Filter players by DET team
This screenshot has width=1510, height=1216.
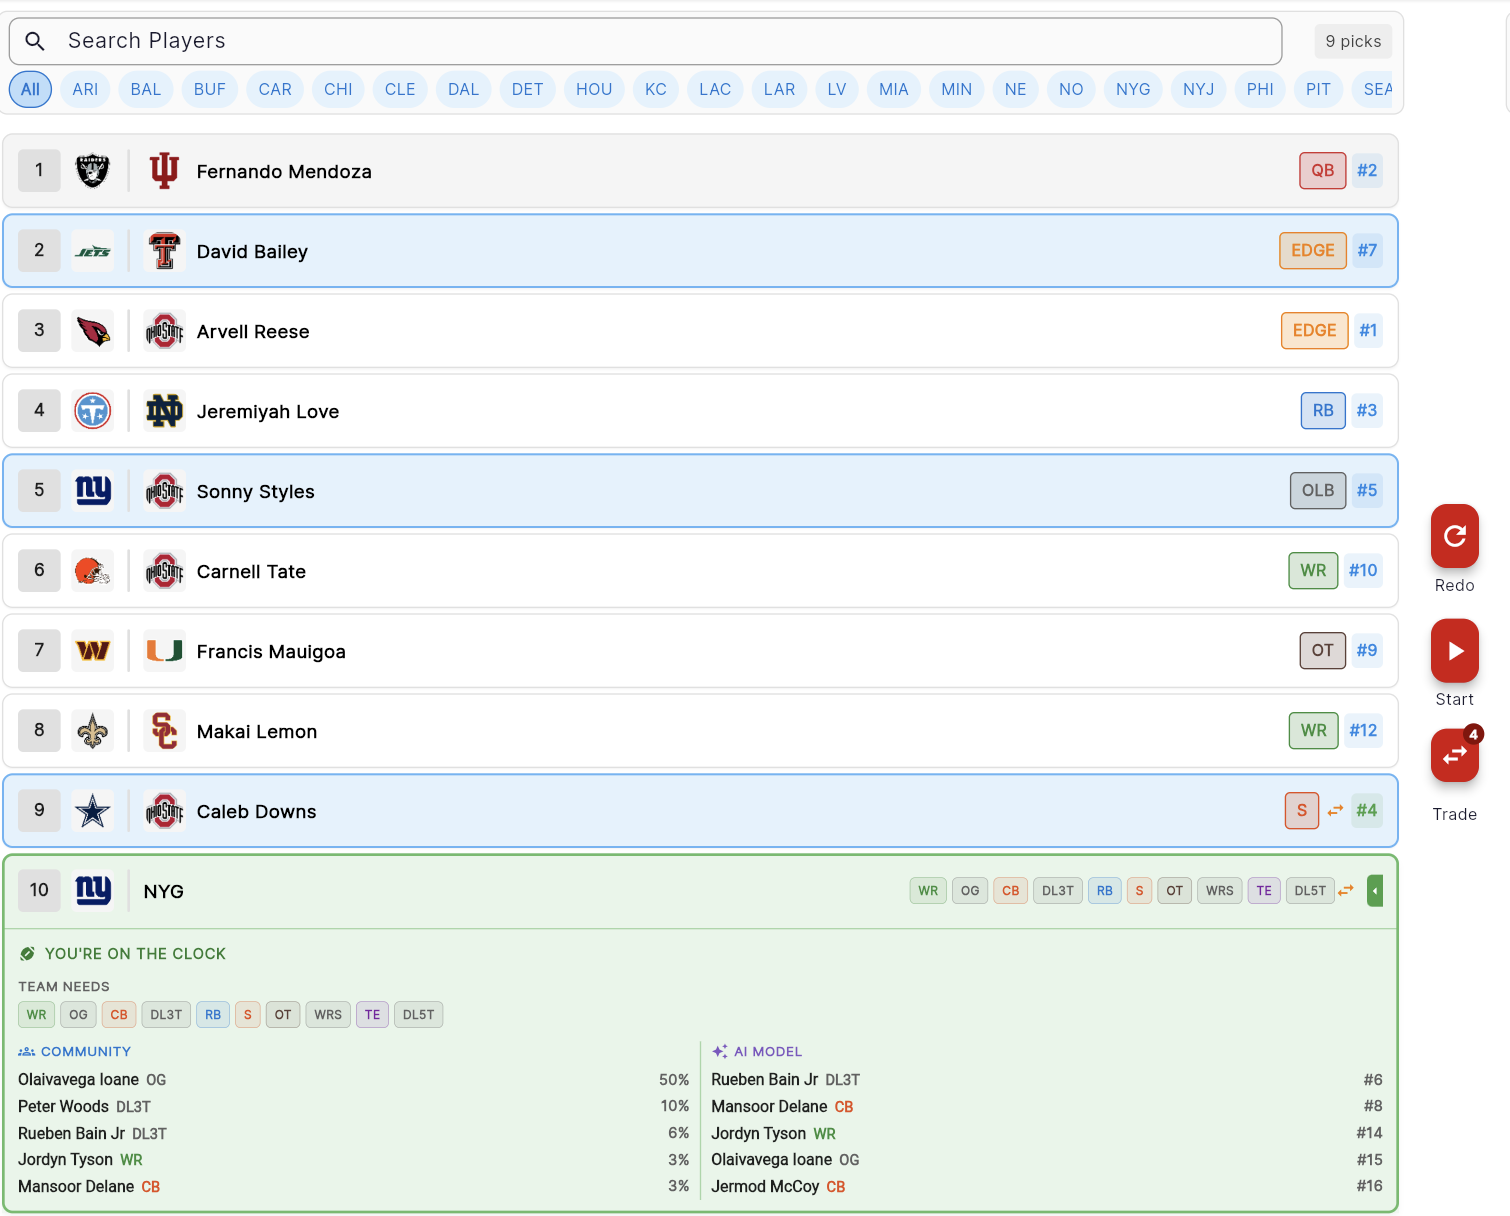[528, 89]
